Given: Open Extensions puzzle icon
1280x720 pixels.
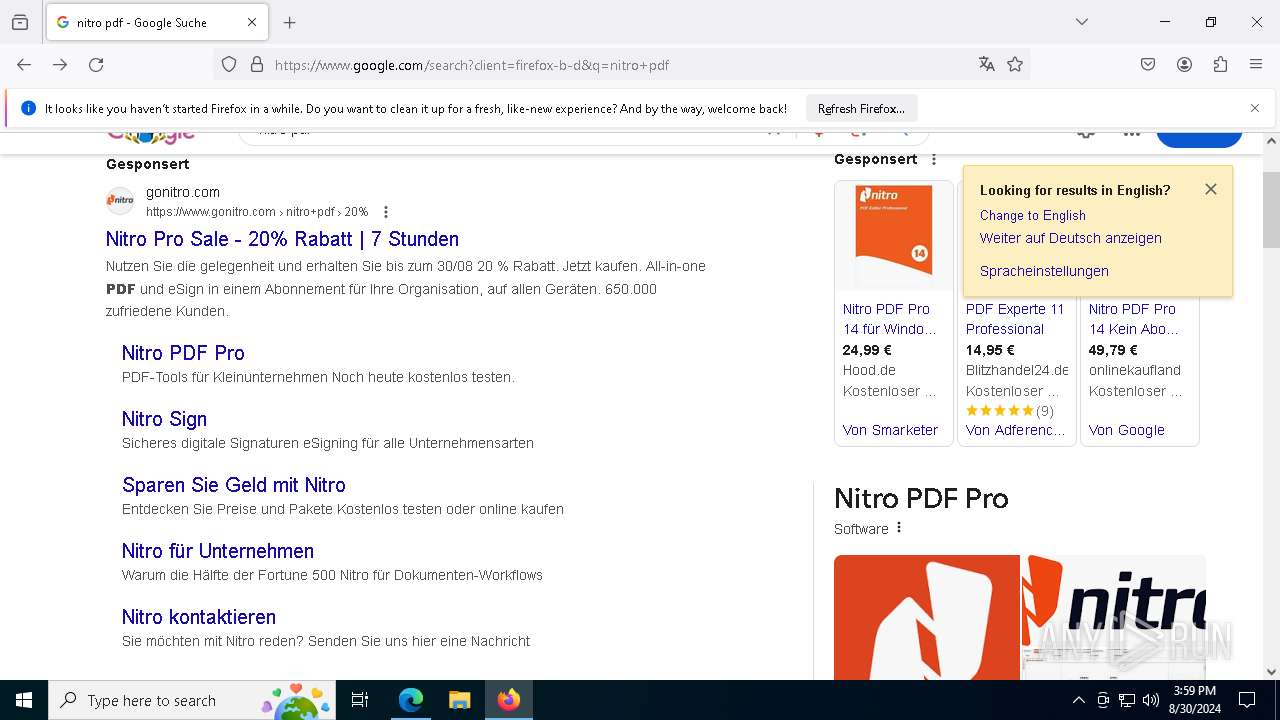Looking at the screenshot, I should [1220, 65].
